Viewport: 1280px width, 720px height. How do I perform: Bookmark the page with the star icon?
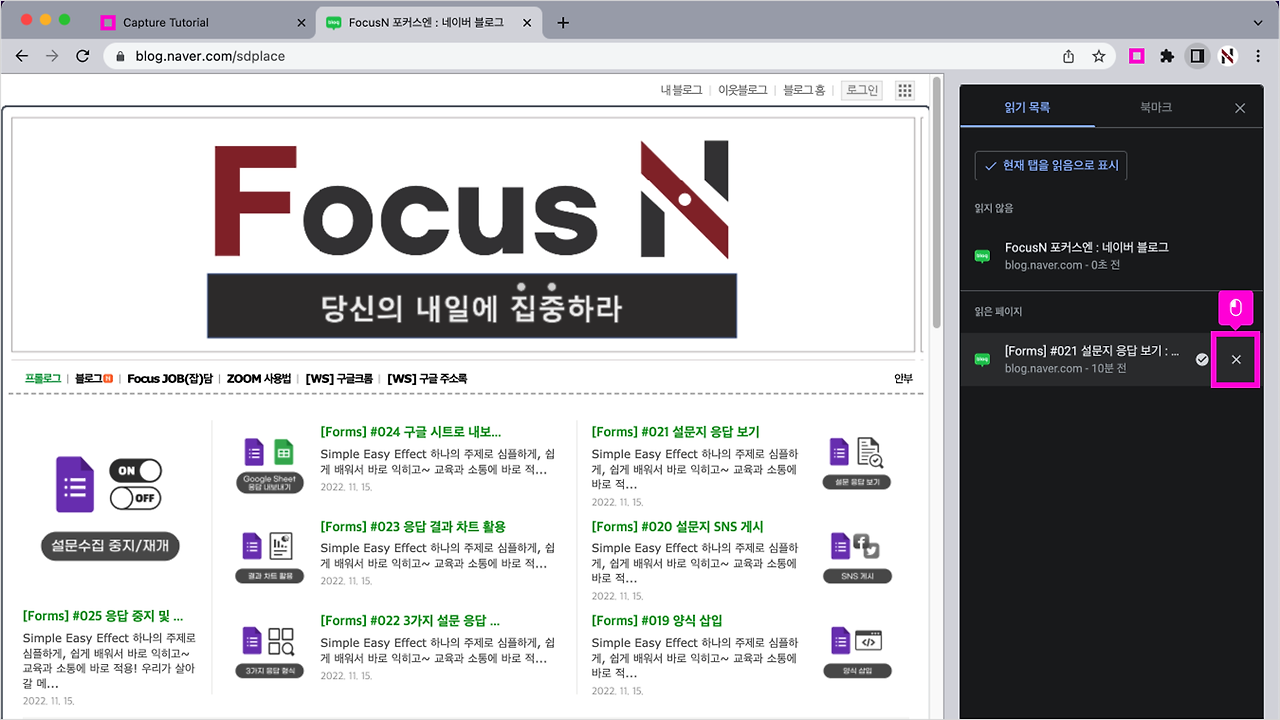1098,57
